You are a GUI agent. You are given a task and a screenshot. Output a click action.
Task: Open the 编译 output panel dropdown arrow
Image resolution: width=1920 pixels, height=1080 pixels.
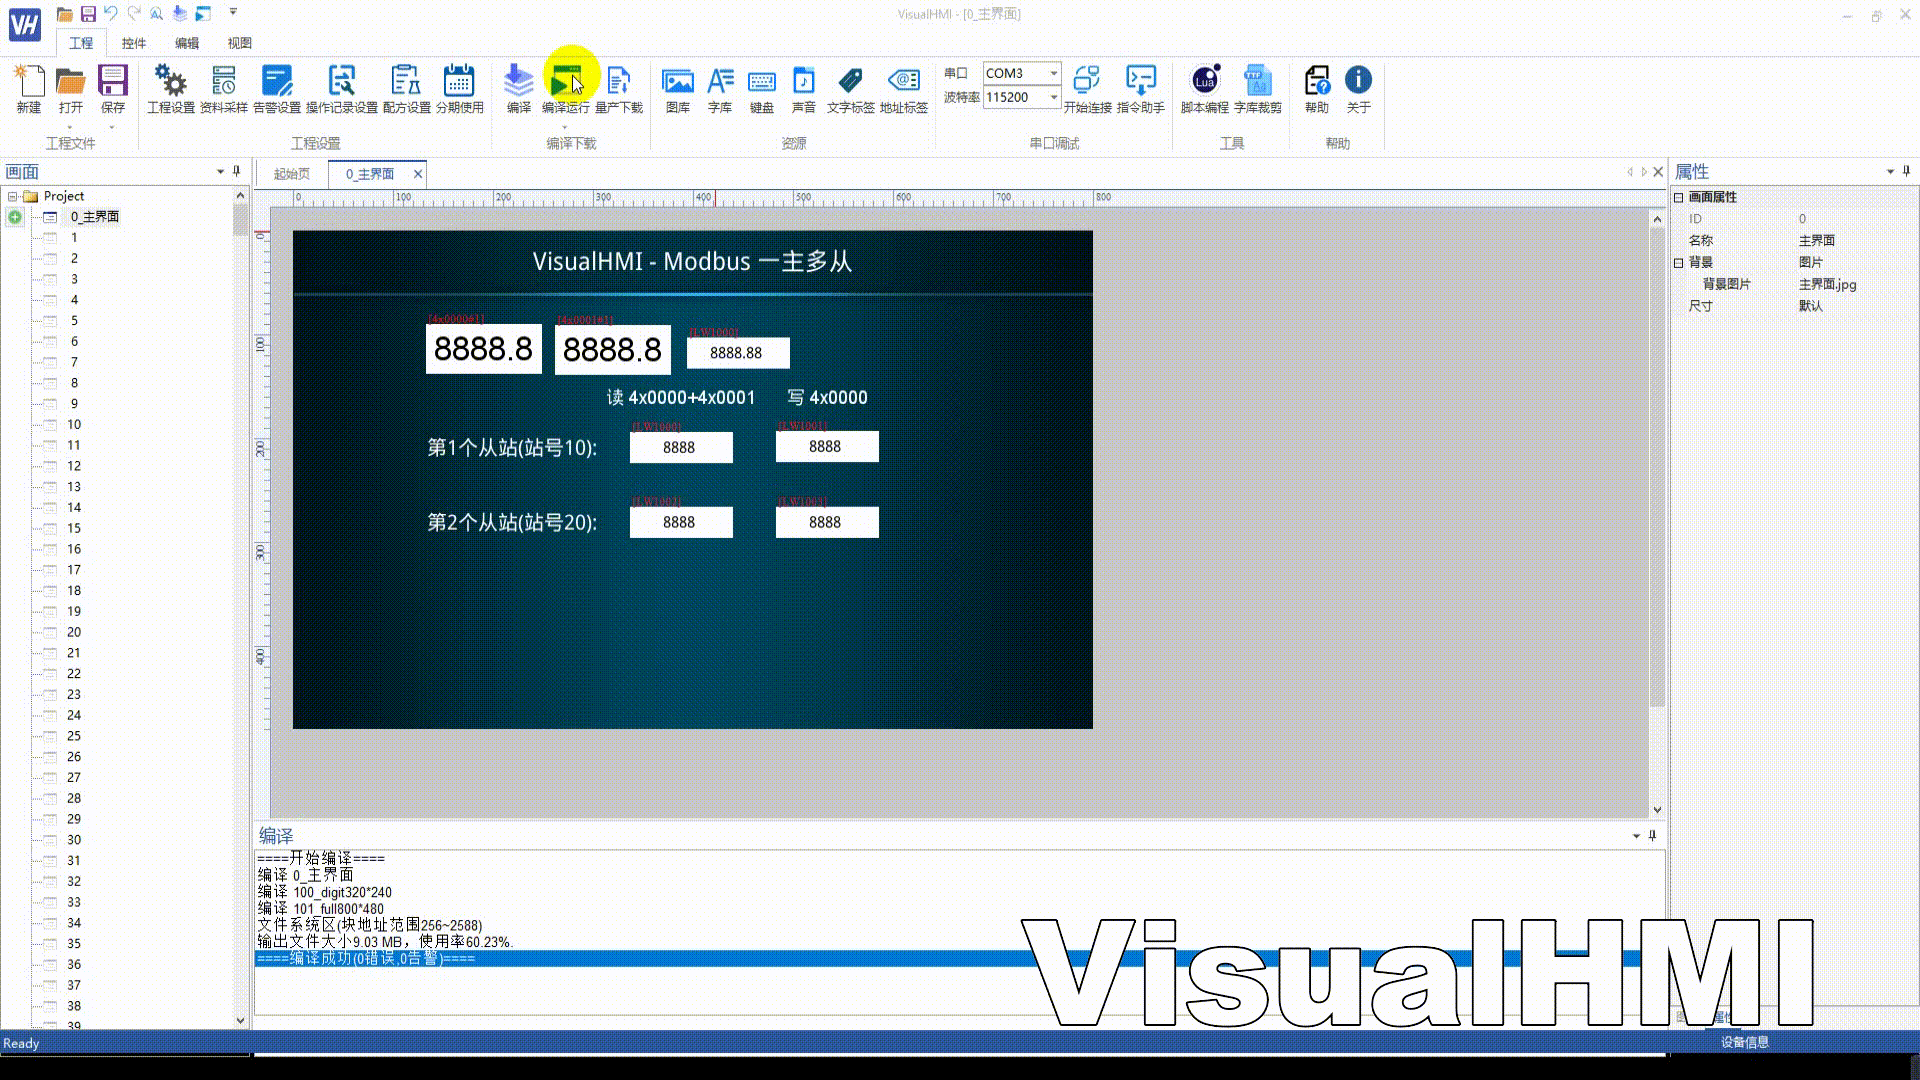point(1636,836)
